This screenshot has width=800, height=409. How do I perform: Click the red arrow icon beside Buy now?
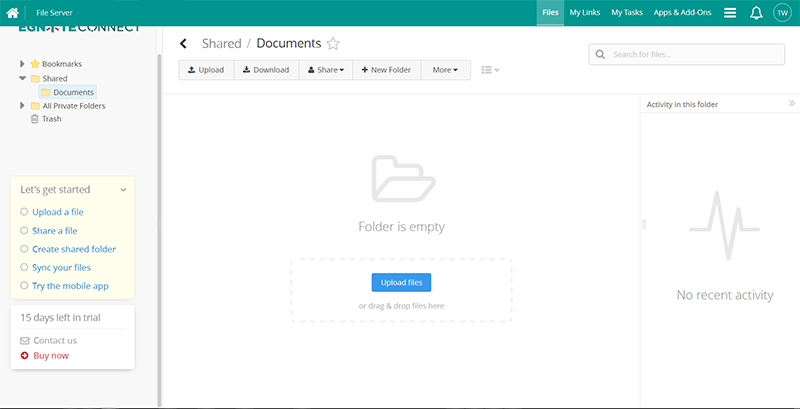coord(24,355)
